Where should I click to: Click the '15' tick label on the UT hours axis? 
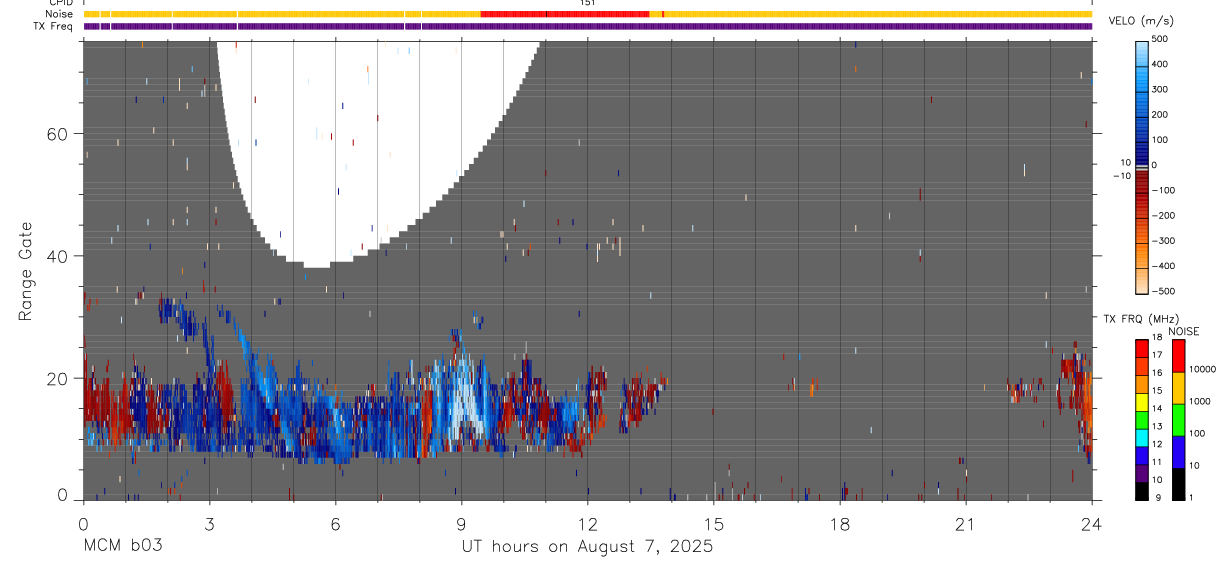pos(713,524)
